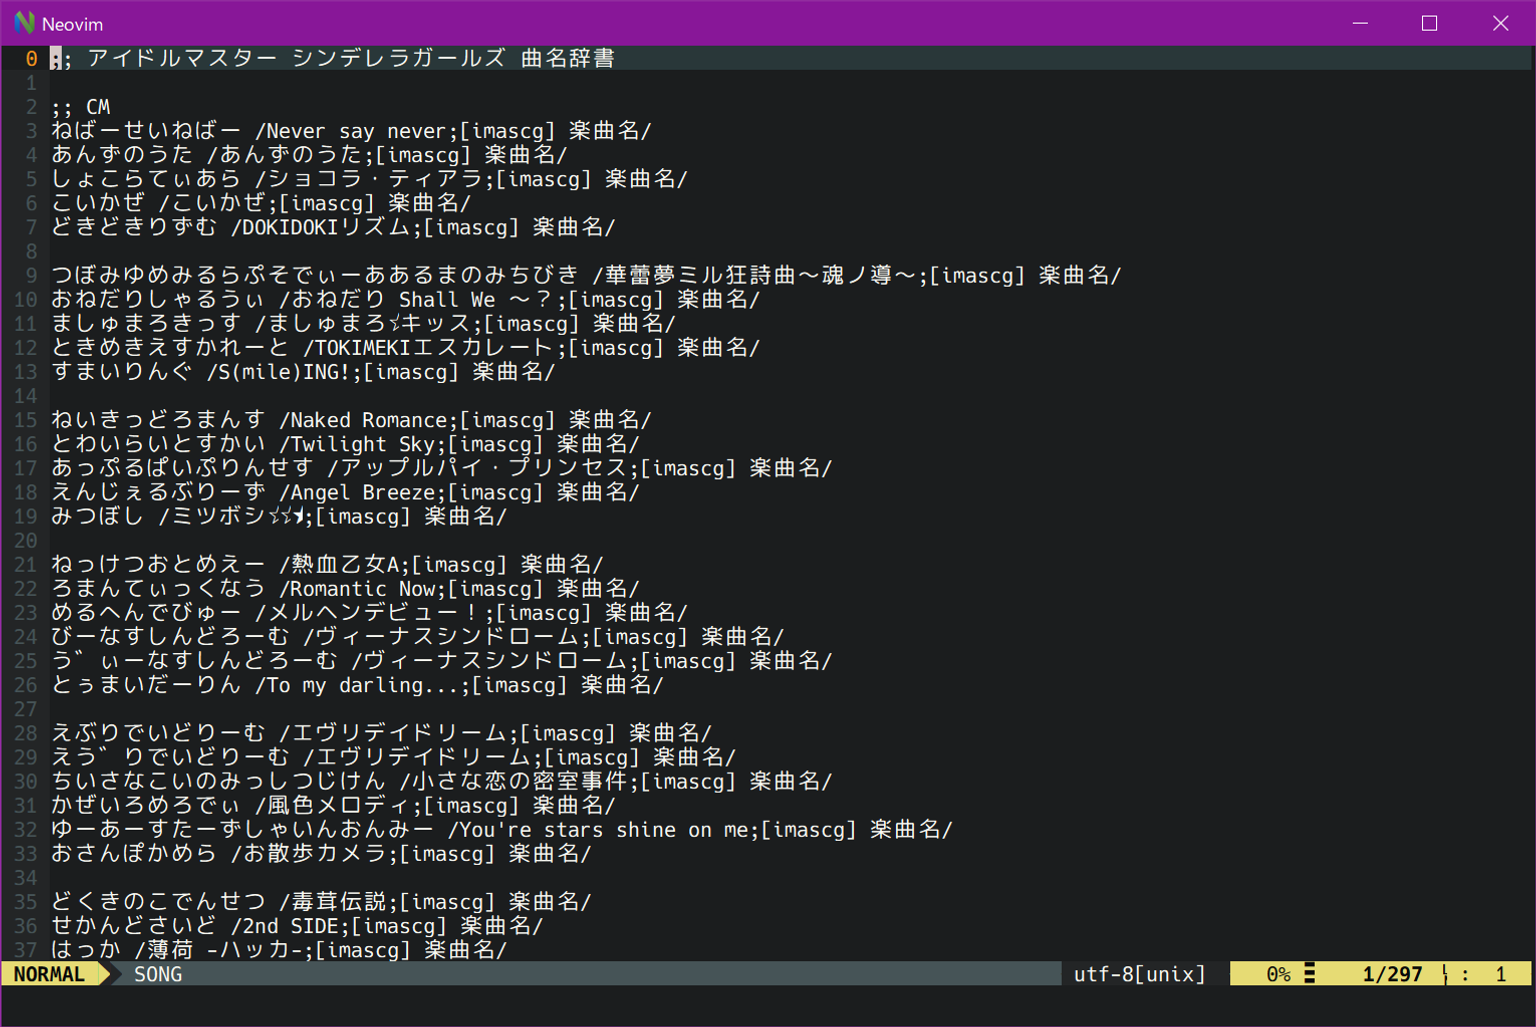This screenshot has width=1536, height=1027.
Task: Click the 1/297 line position indicator
Action: click(1392, 974)
